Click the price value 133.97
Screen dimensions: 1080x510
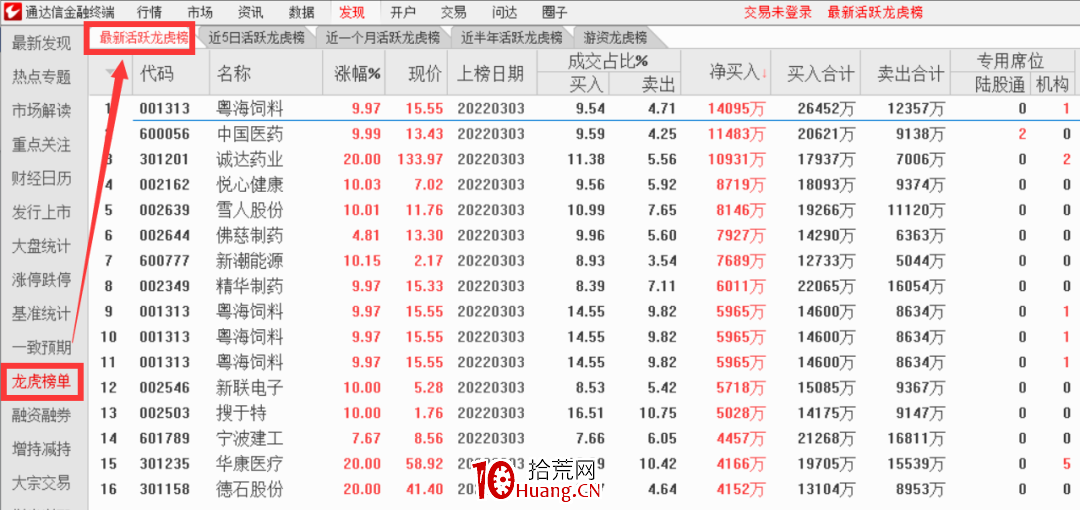[x=420, y=159]
